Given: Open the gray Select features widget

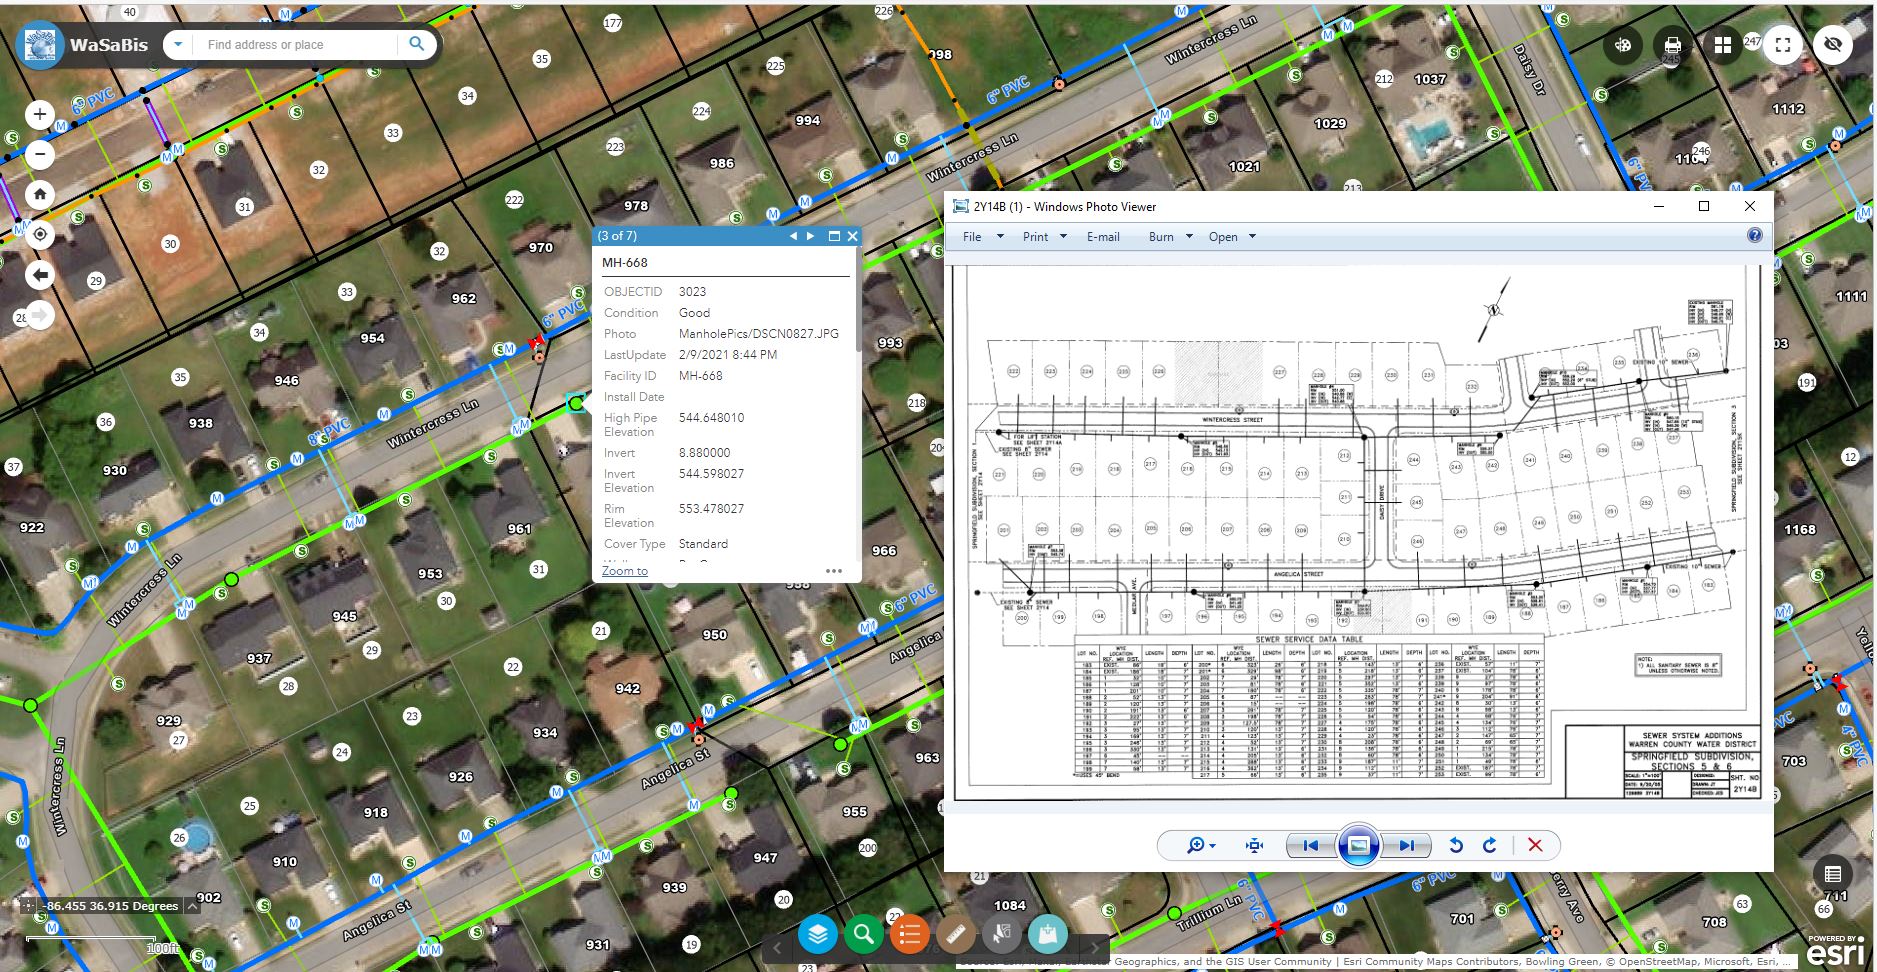Looking at the screenshot, I should pos(1002,935).
